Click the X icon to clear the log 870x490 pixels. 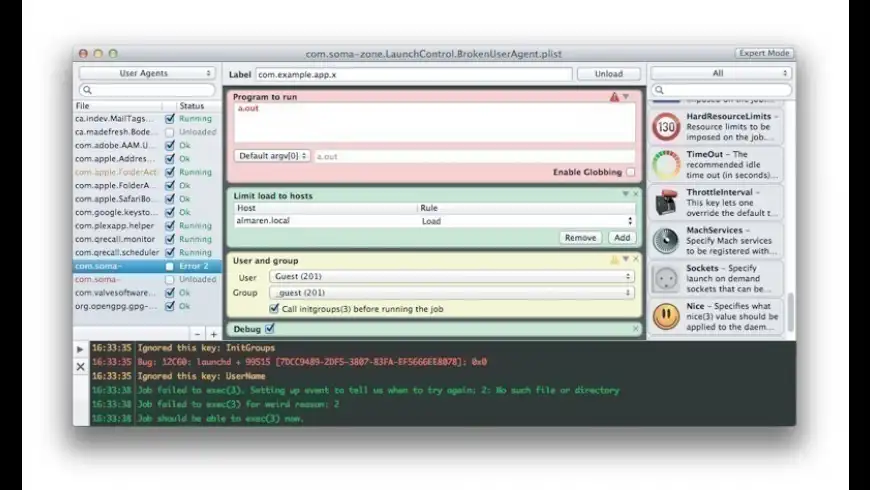coord(80,366)
